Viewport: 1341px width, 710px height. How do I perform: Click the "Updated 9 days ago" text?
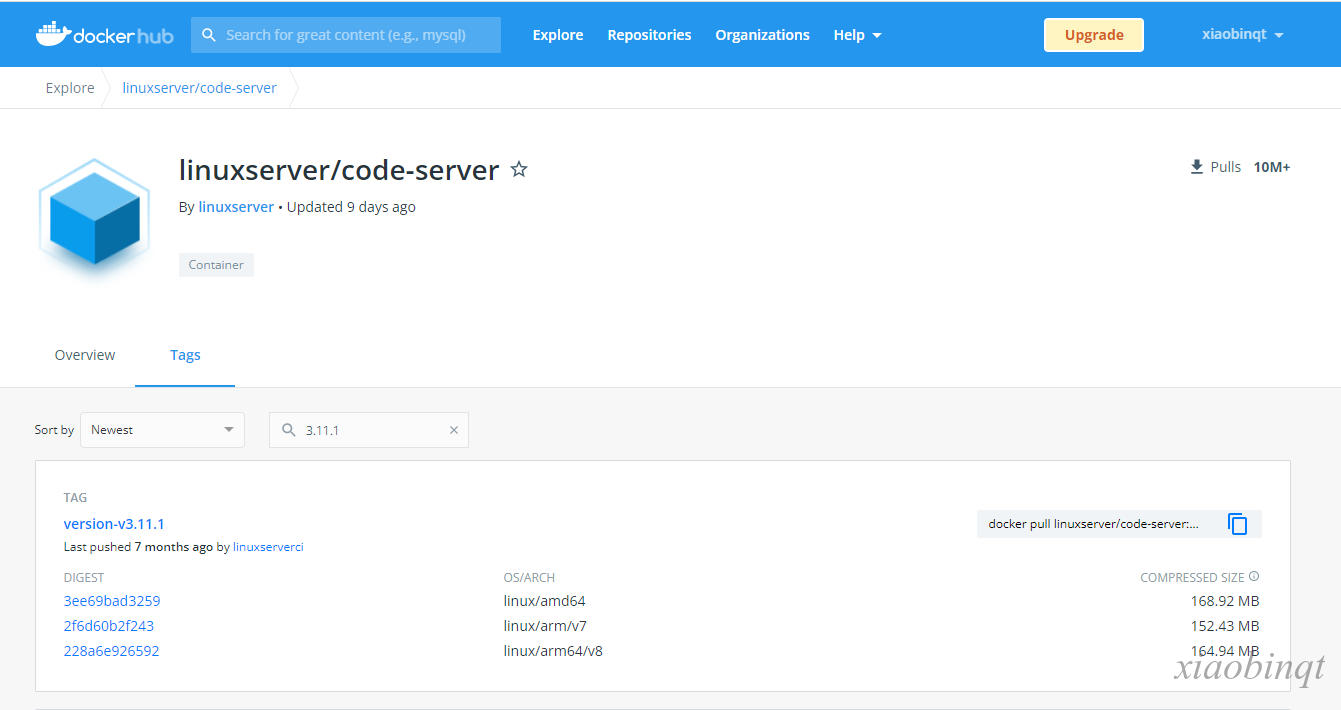351,207
